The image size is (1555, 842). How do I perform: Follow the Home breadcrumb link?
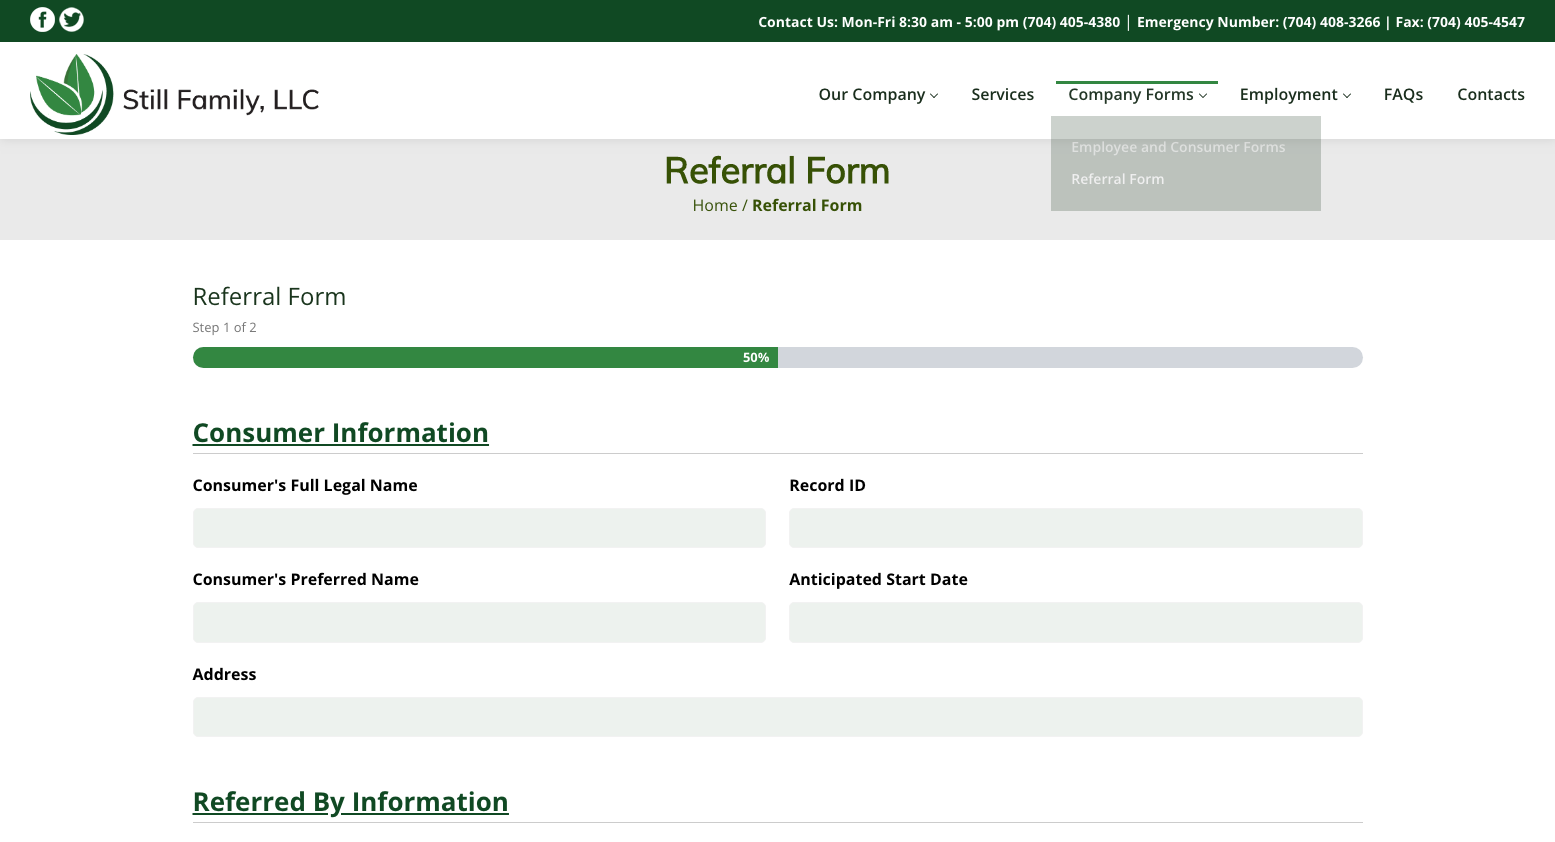click(x=714, y=205)
